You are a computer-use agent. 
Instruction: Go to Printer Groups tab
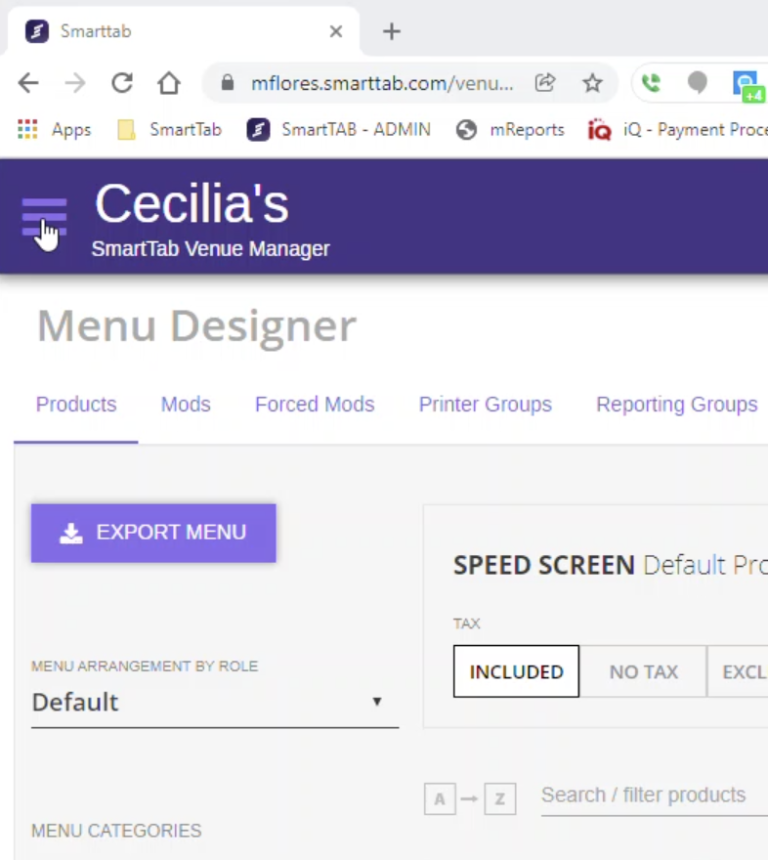pos(485,405)
